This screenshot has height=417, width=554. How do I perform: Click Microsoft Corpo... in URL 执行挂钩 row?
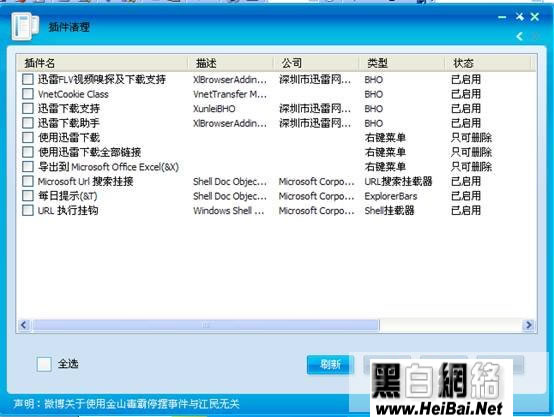[x=316, y=210]
